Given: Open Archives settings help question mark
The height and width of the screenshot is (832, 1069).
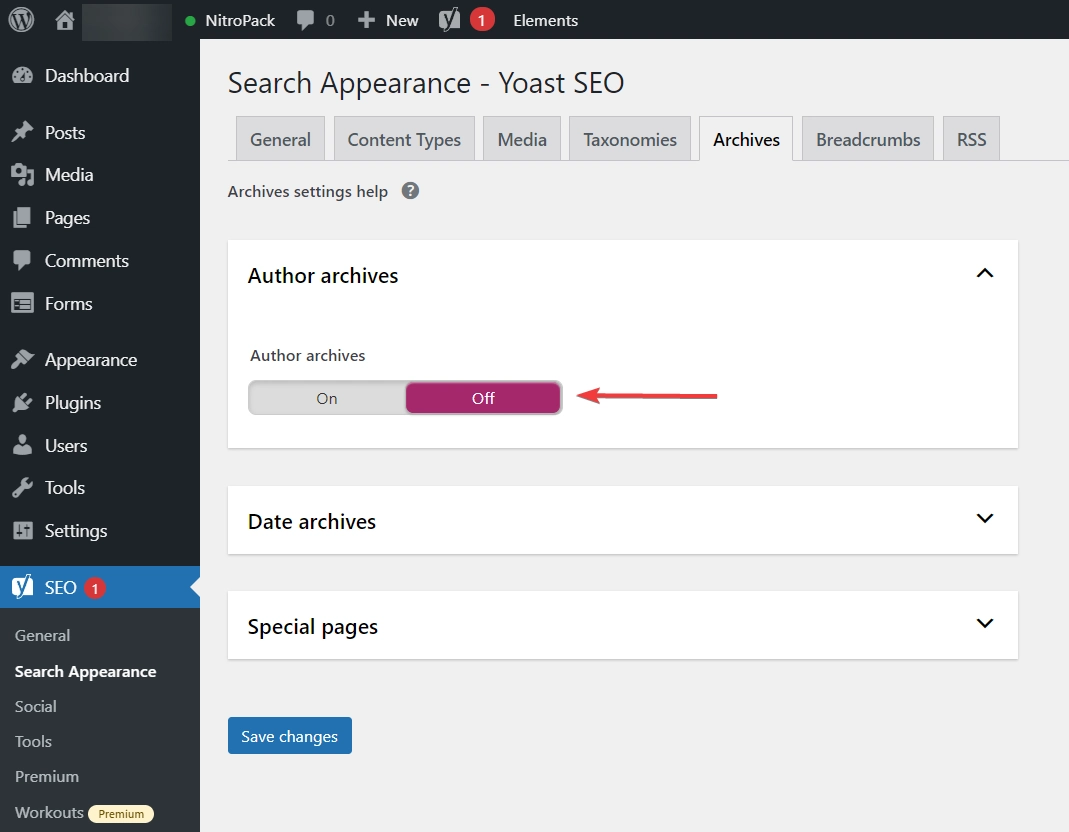Looking at the screenshot, I should (410, 191).
